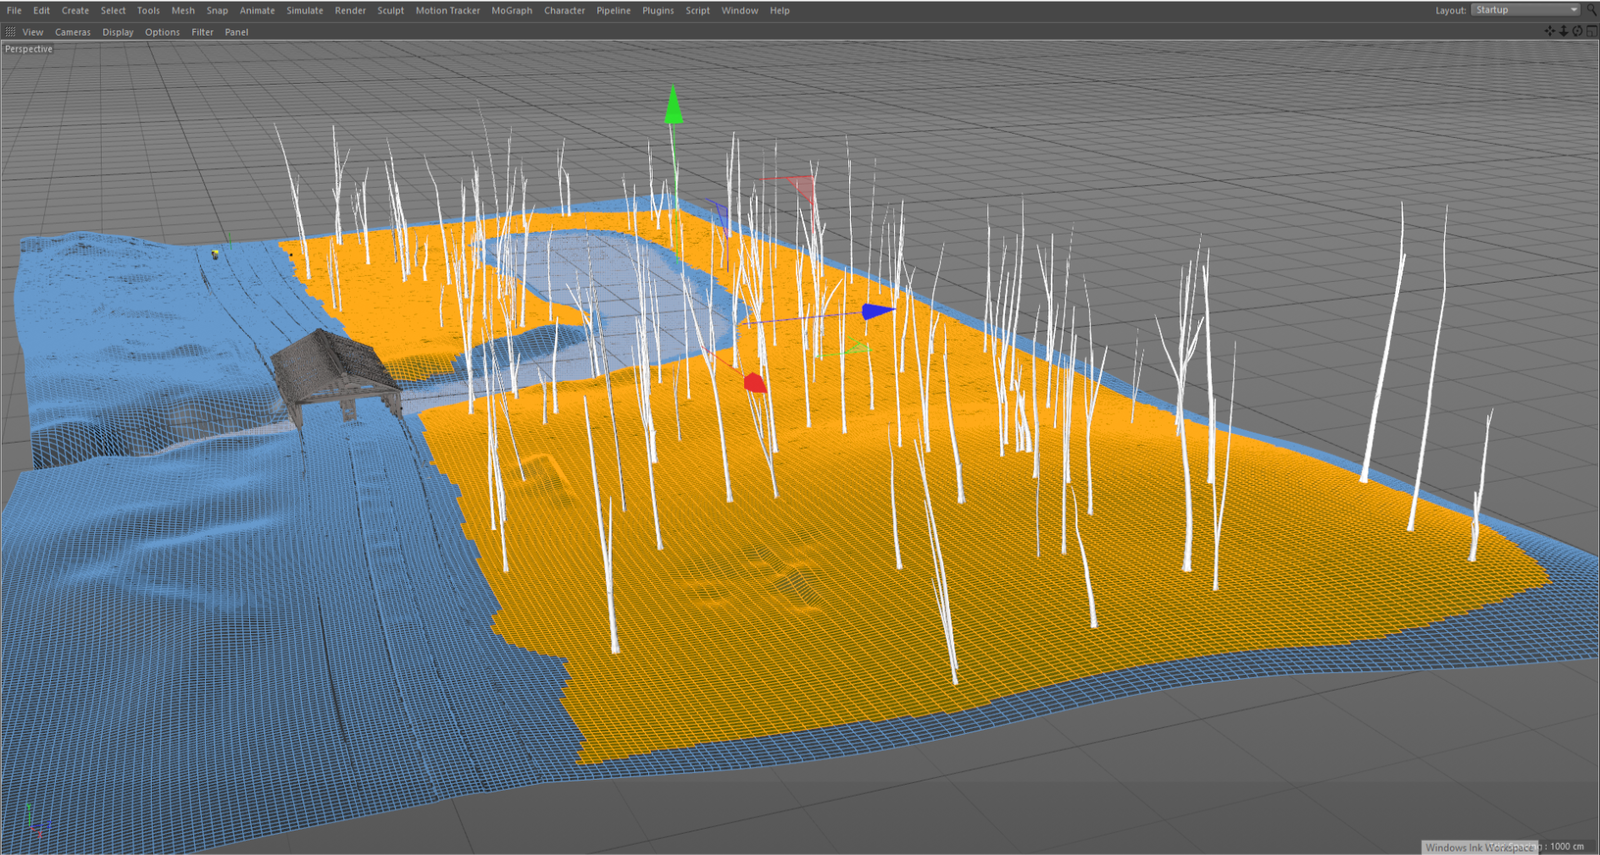This screenshot has height=855, width=1600.
Task: Open the Pipeline menu
Action: pos(613,11)
